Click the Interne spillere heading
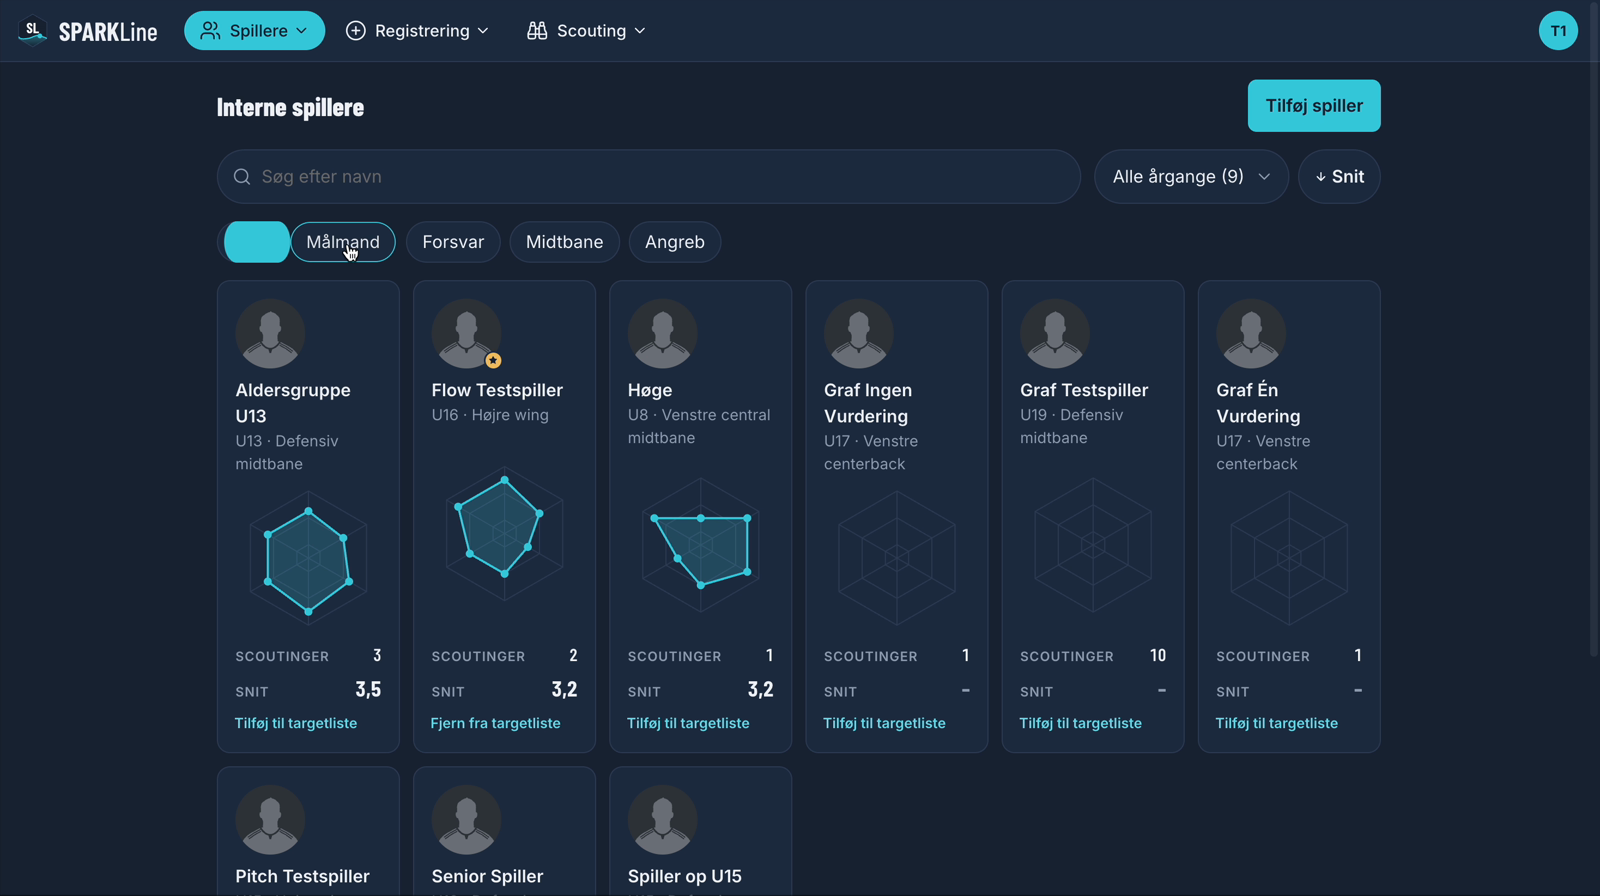The image size is (1600, 896). click(x=290, y=107)
